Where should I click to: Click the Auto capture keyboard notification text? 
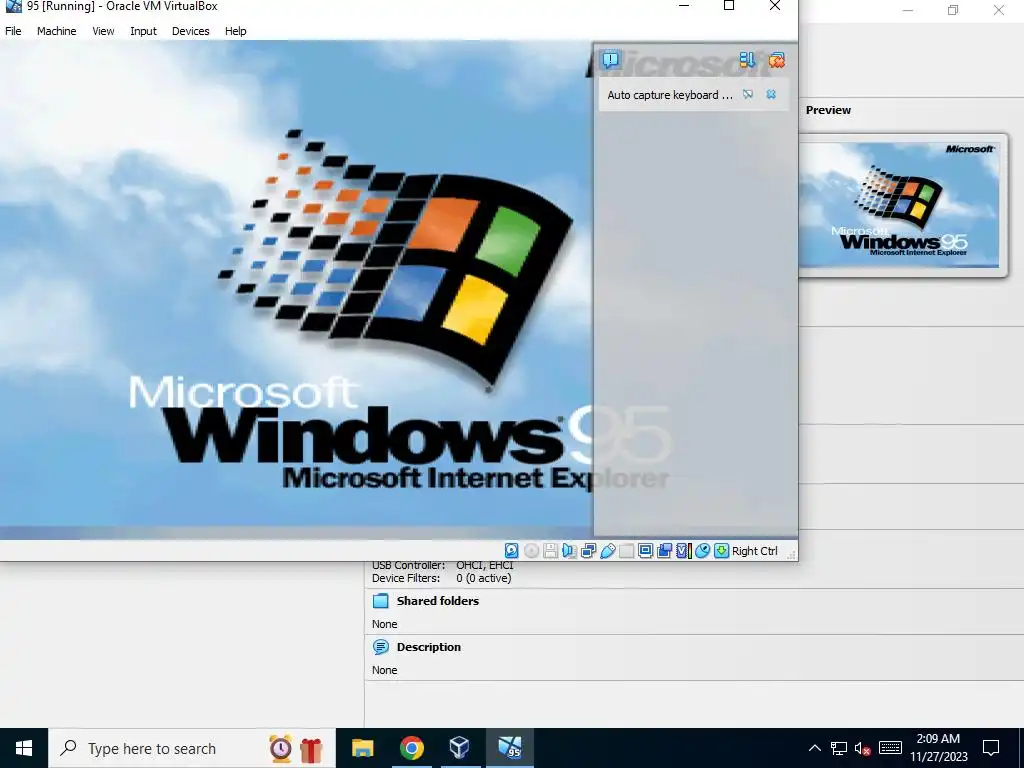click(670, 95)
